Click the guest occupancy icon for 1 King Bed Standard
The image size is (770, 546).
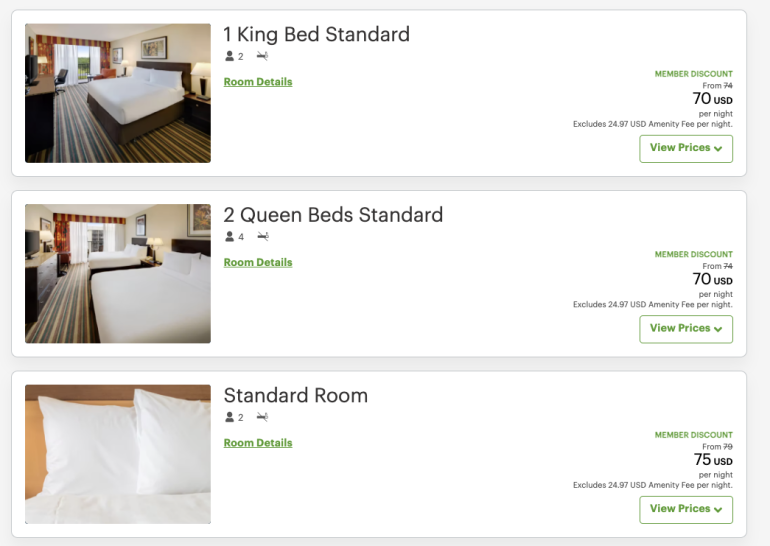[x=229, y=57]
